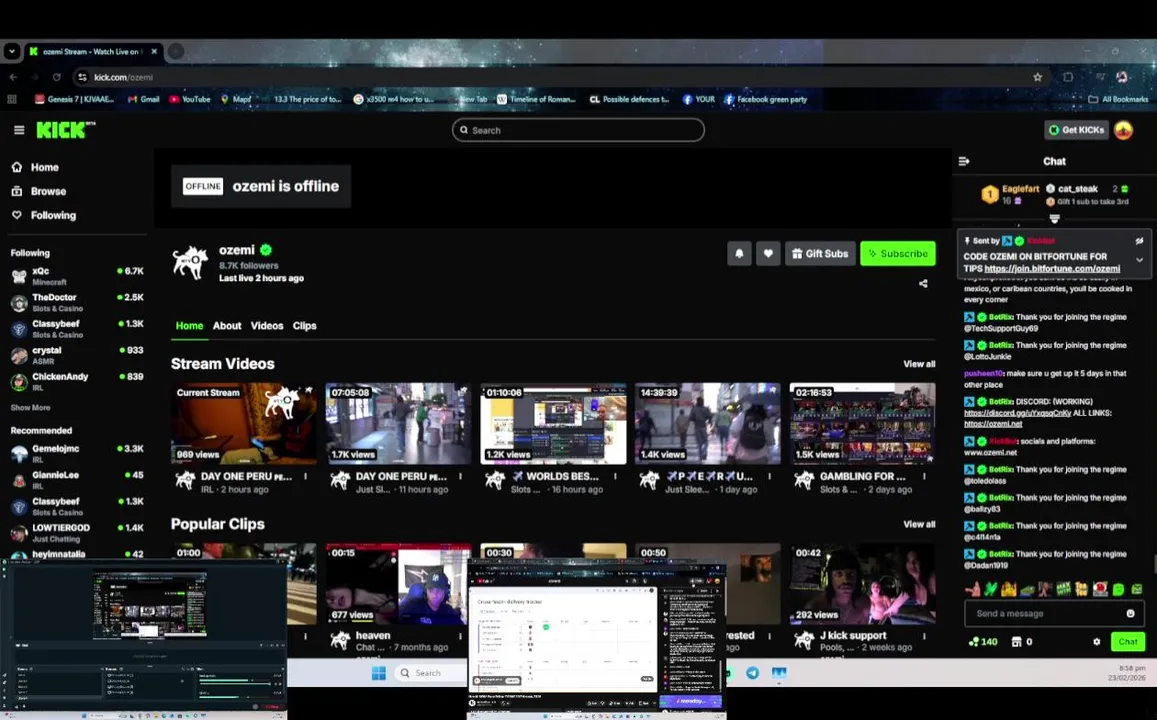Bookmark this page with star icon
1157x720 pixels.
coord(1037,77)
